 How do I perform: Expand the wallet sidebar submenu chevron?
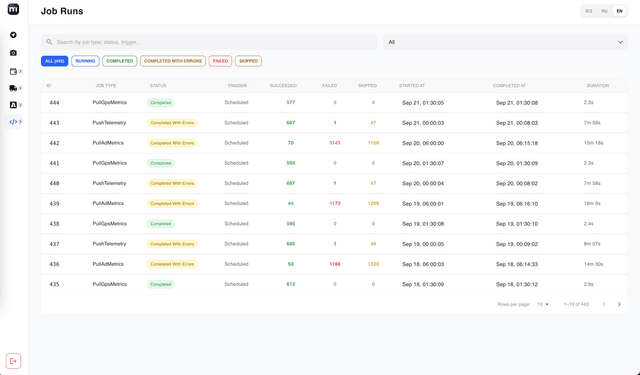tap(20, 71)
